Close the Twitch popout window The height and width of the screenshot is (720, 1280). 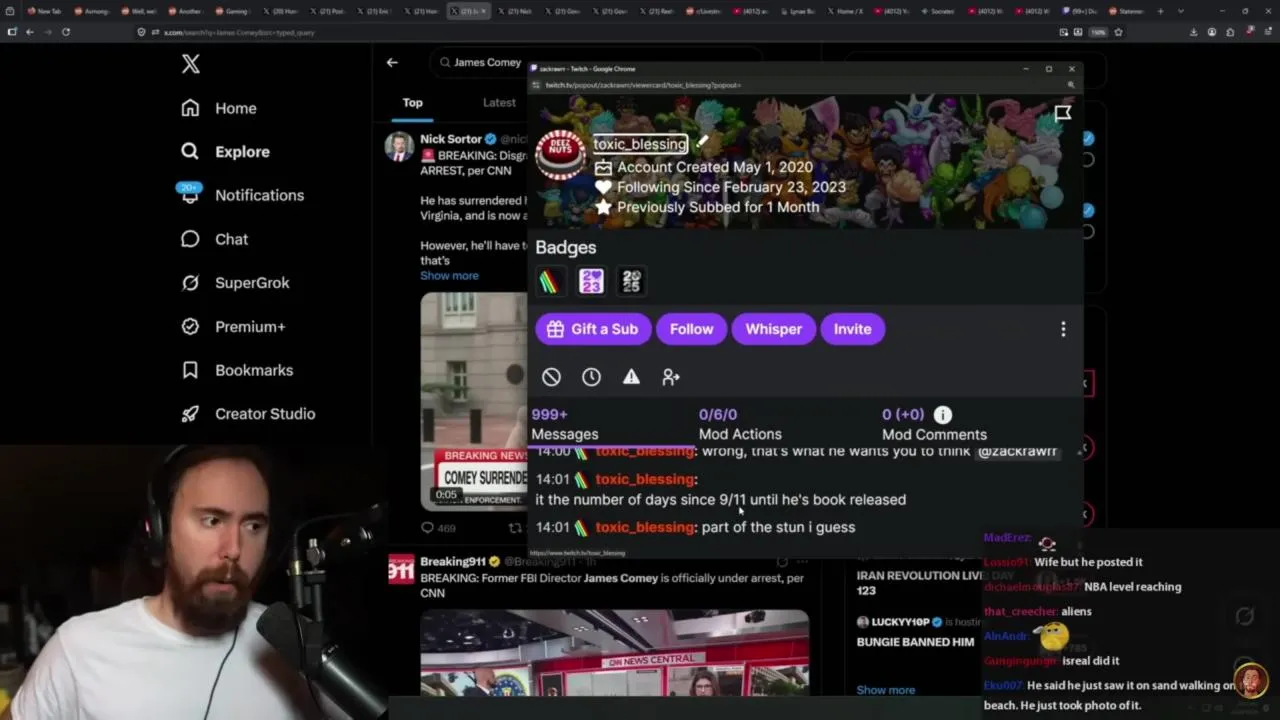(x=1071, y=69)
